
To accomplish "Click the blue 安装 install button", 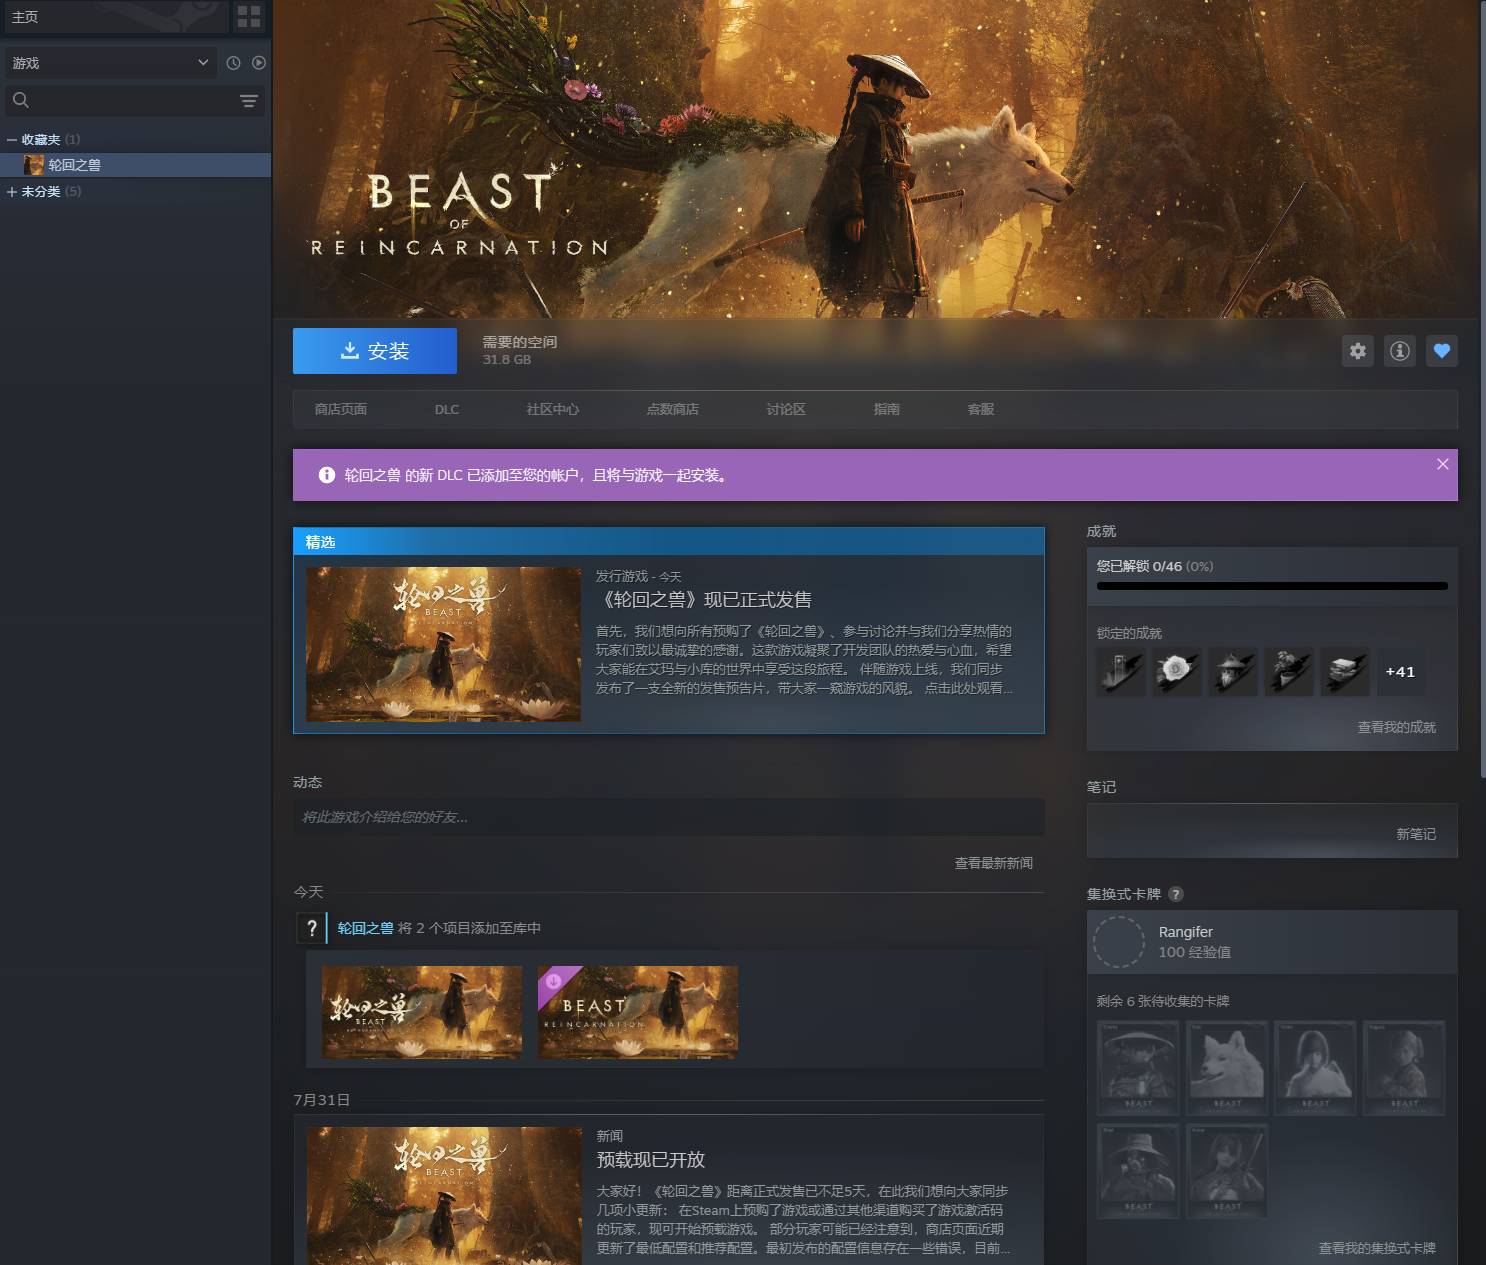I will pyautogui.click(x=375, y=351).
